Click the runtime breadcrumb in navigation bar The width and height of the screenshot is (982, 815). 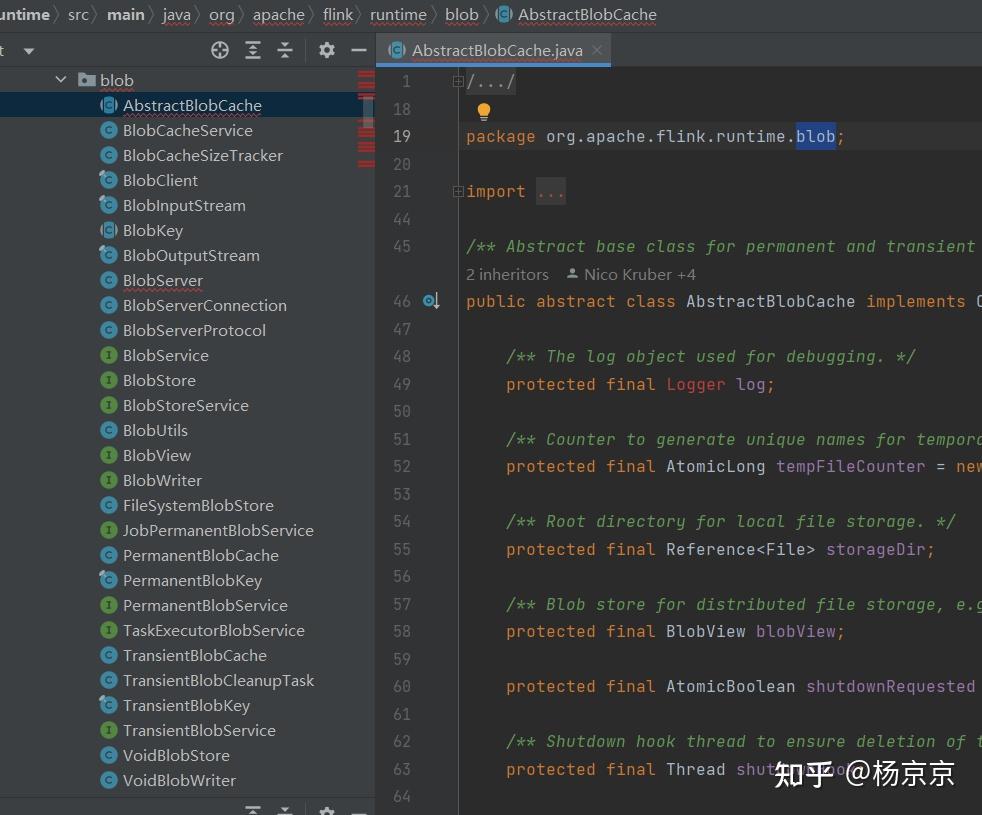(x=397, y=15)
